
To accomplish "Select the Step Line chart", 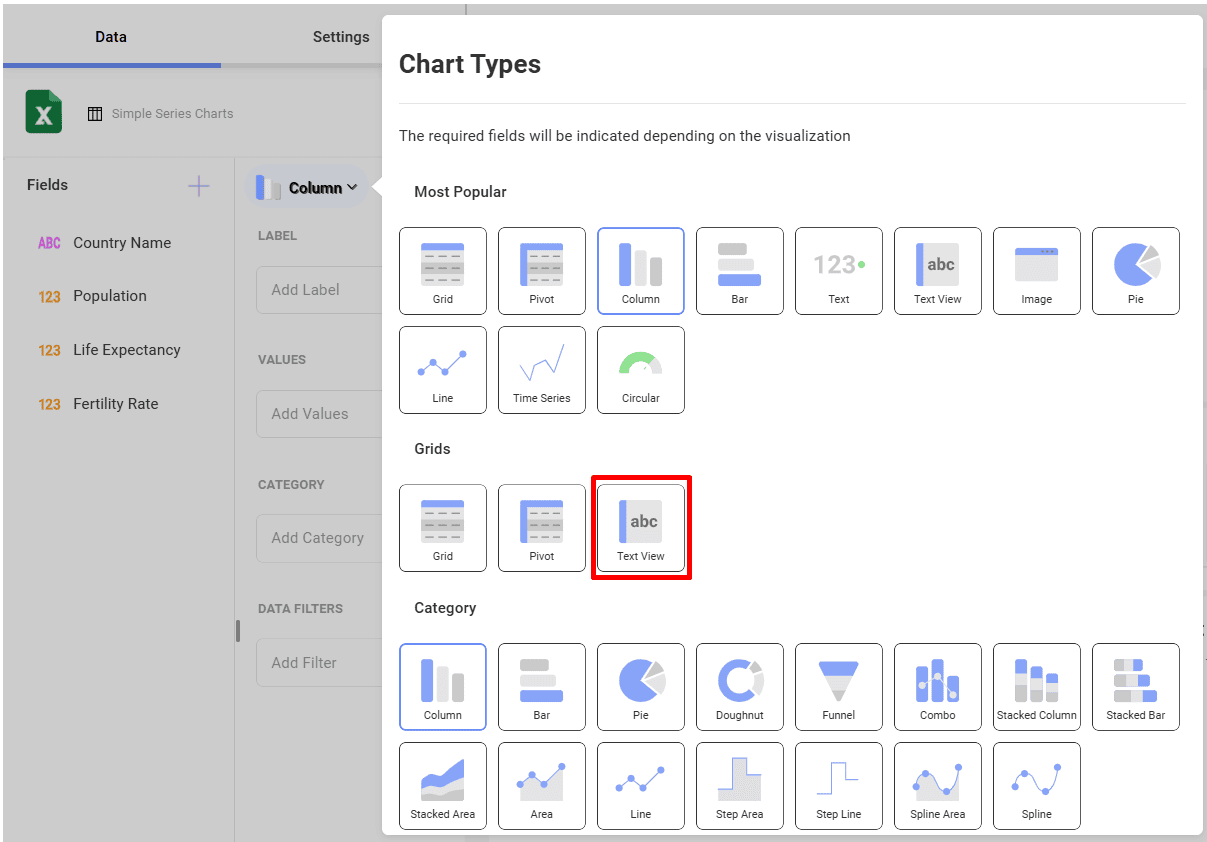I will [x=839, y=786].
